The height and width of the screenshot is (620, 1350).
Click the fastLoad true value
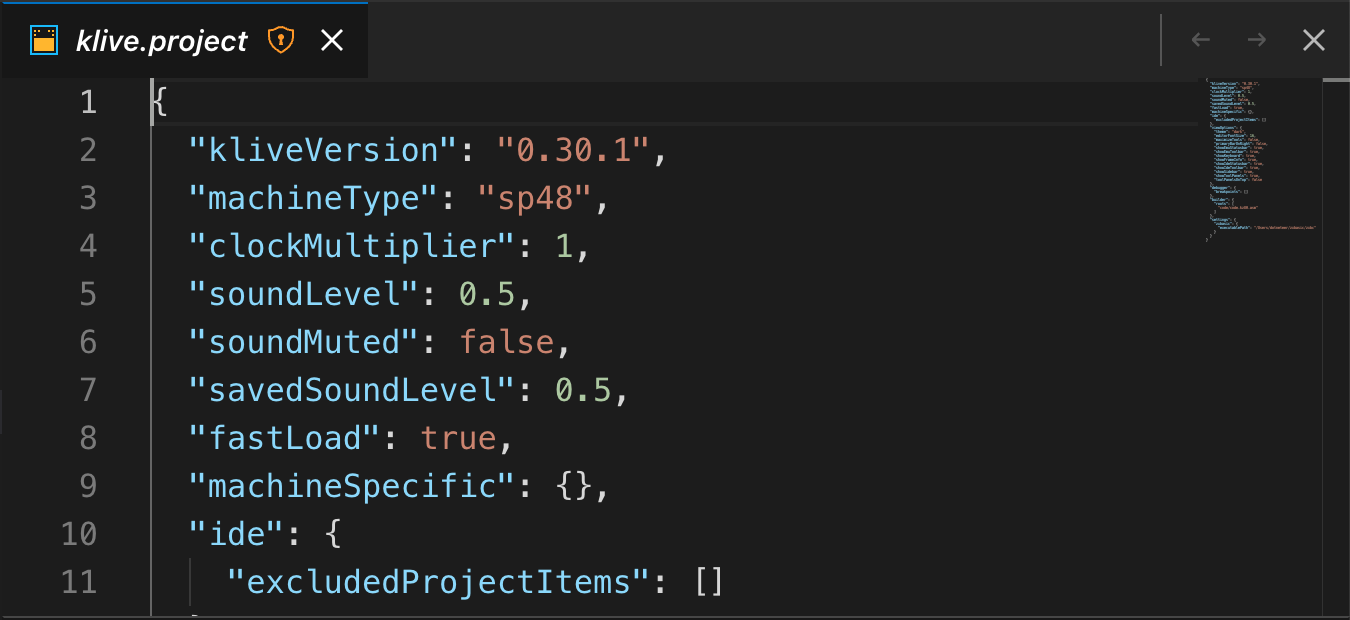(x=458, y=438)
